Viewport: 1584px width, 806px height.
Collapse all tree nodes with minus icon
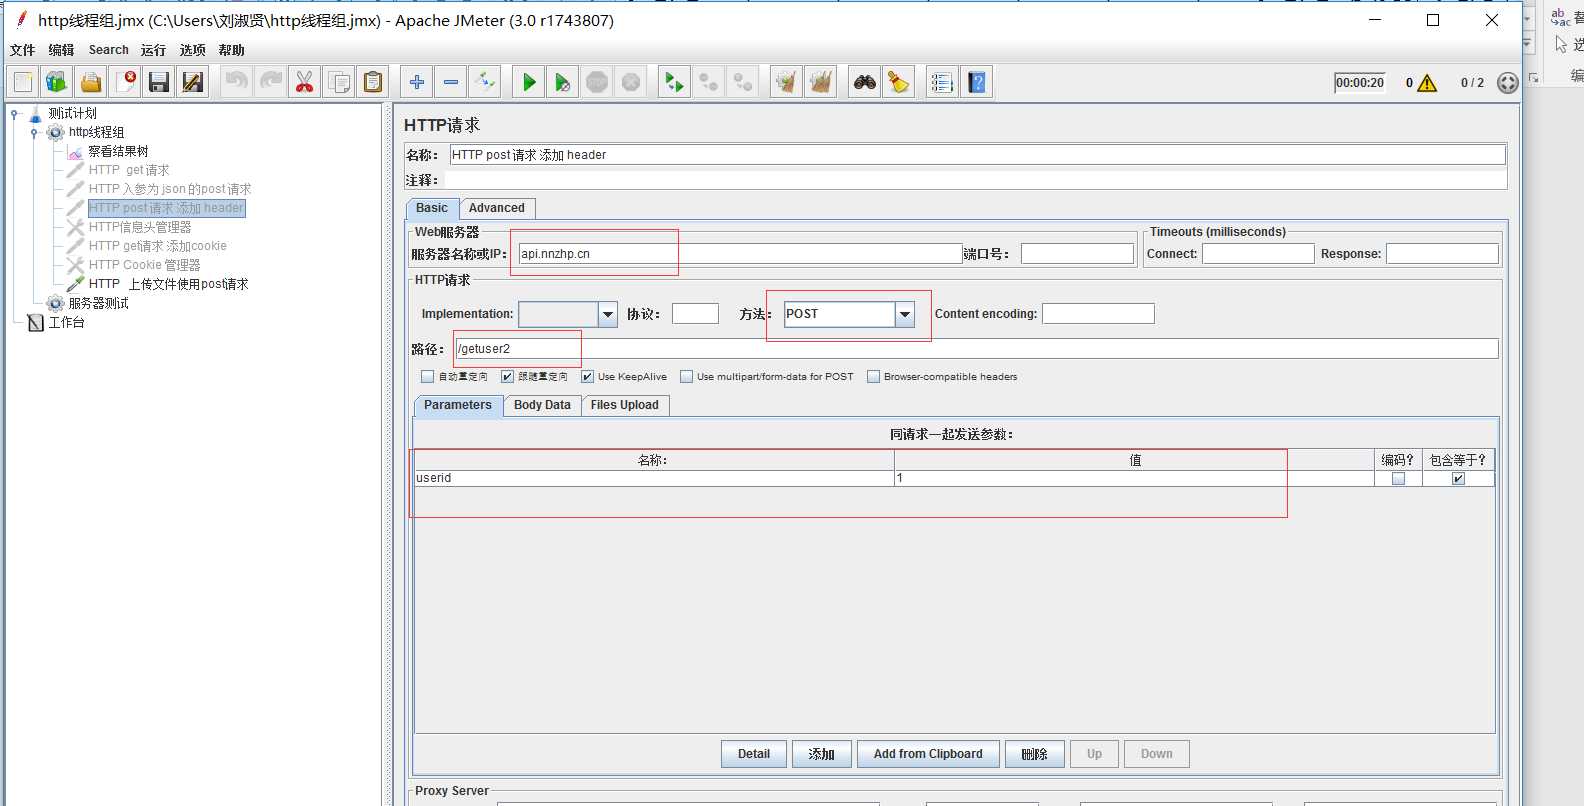451,82
